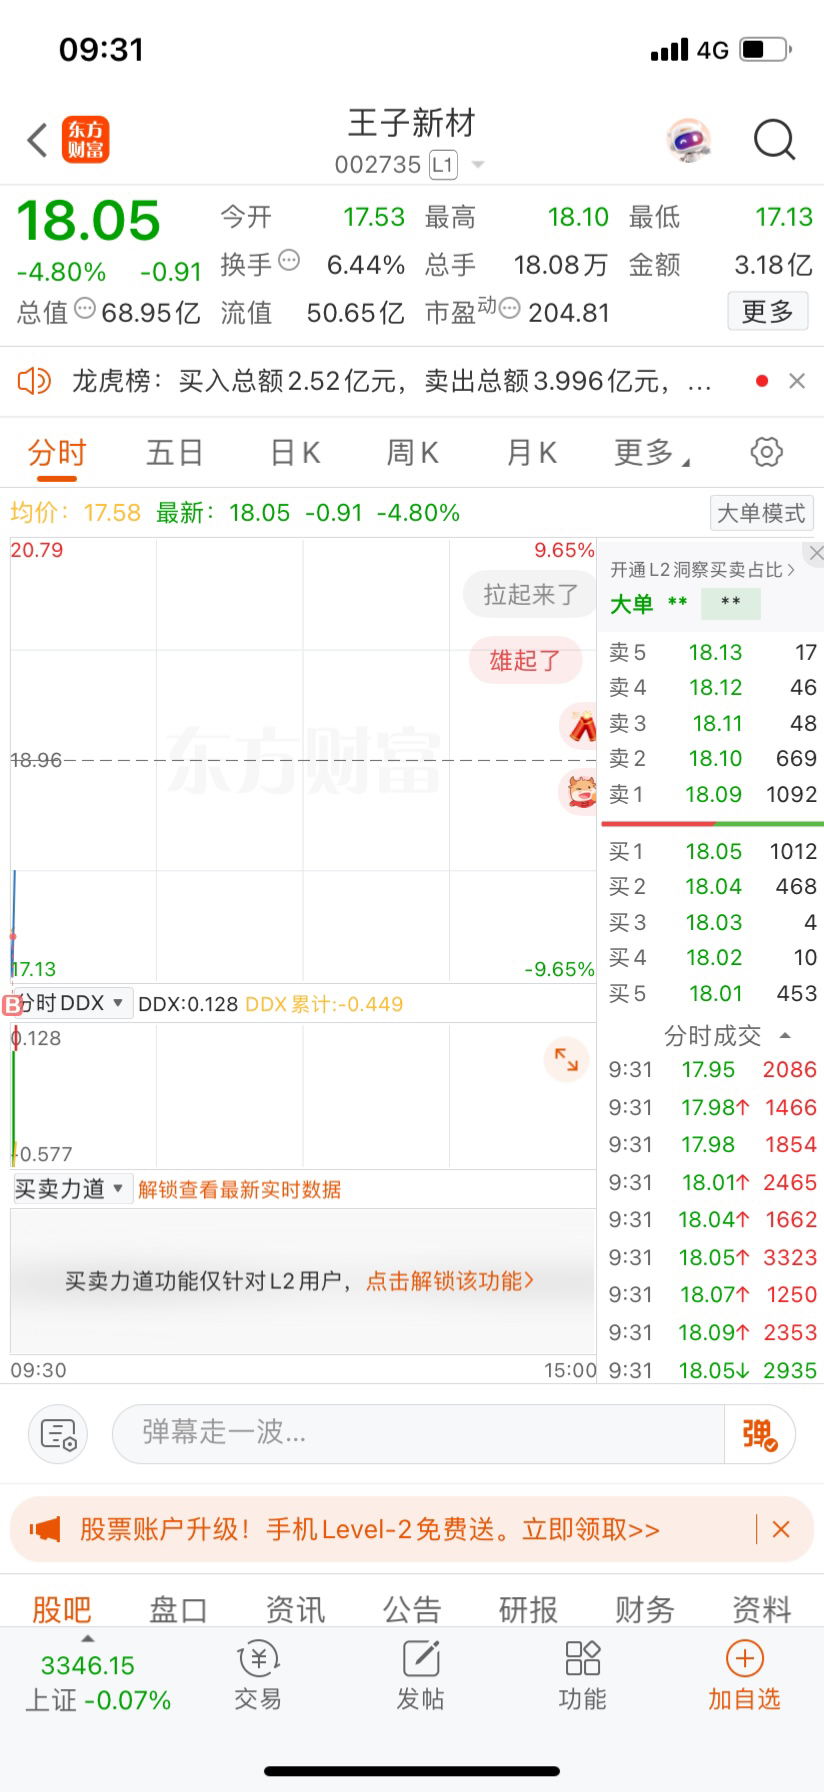Tap 解锁查看最新实时数据 link
Viewport: 824px width, 1792px height.
pyautogui.click(x=240, y=1190)
